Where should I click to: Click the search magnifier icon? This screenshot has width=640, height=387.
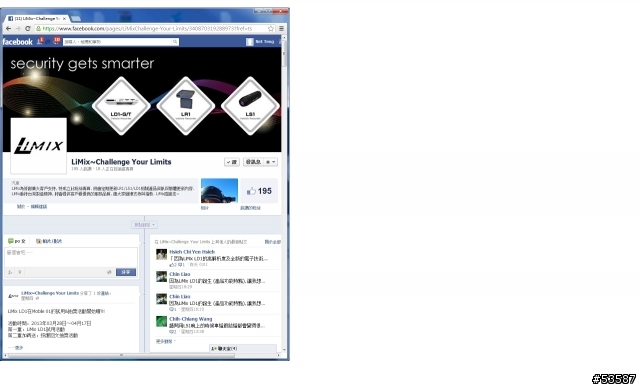pos(175,42)
